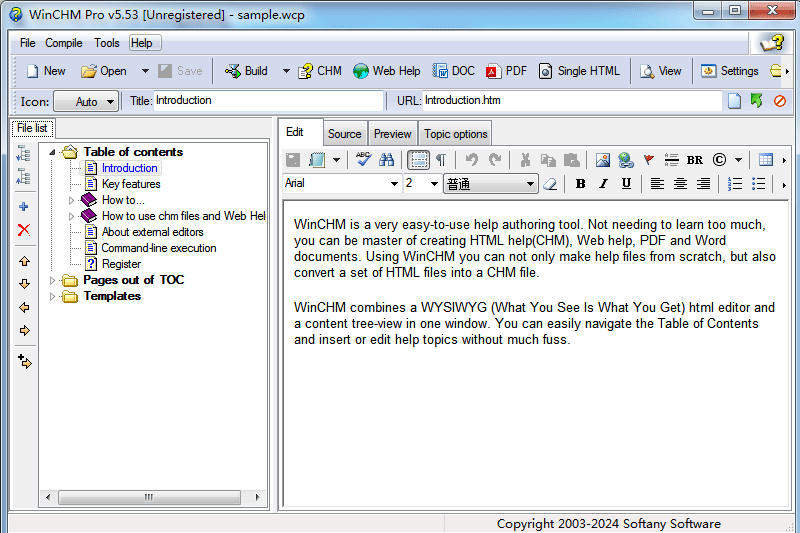800x533 pixels.
Task: Add a new item with the blue plus icon
Action: (23, 207)
